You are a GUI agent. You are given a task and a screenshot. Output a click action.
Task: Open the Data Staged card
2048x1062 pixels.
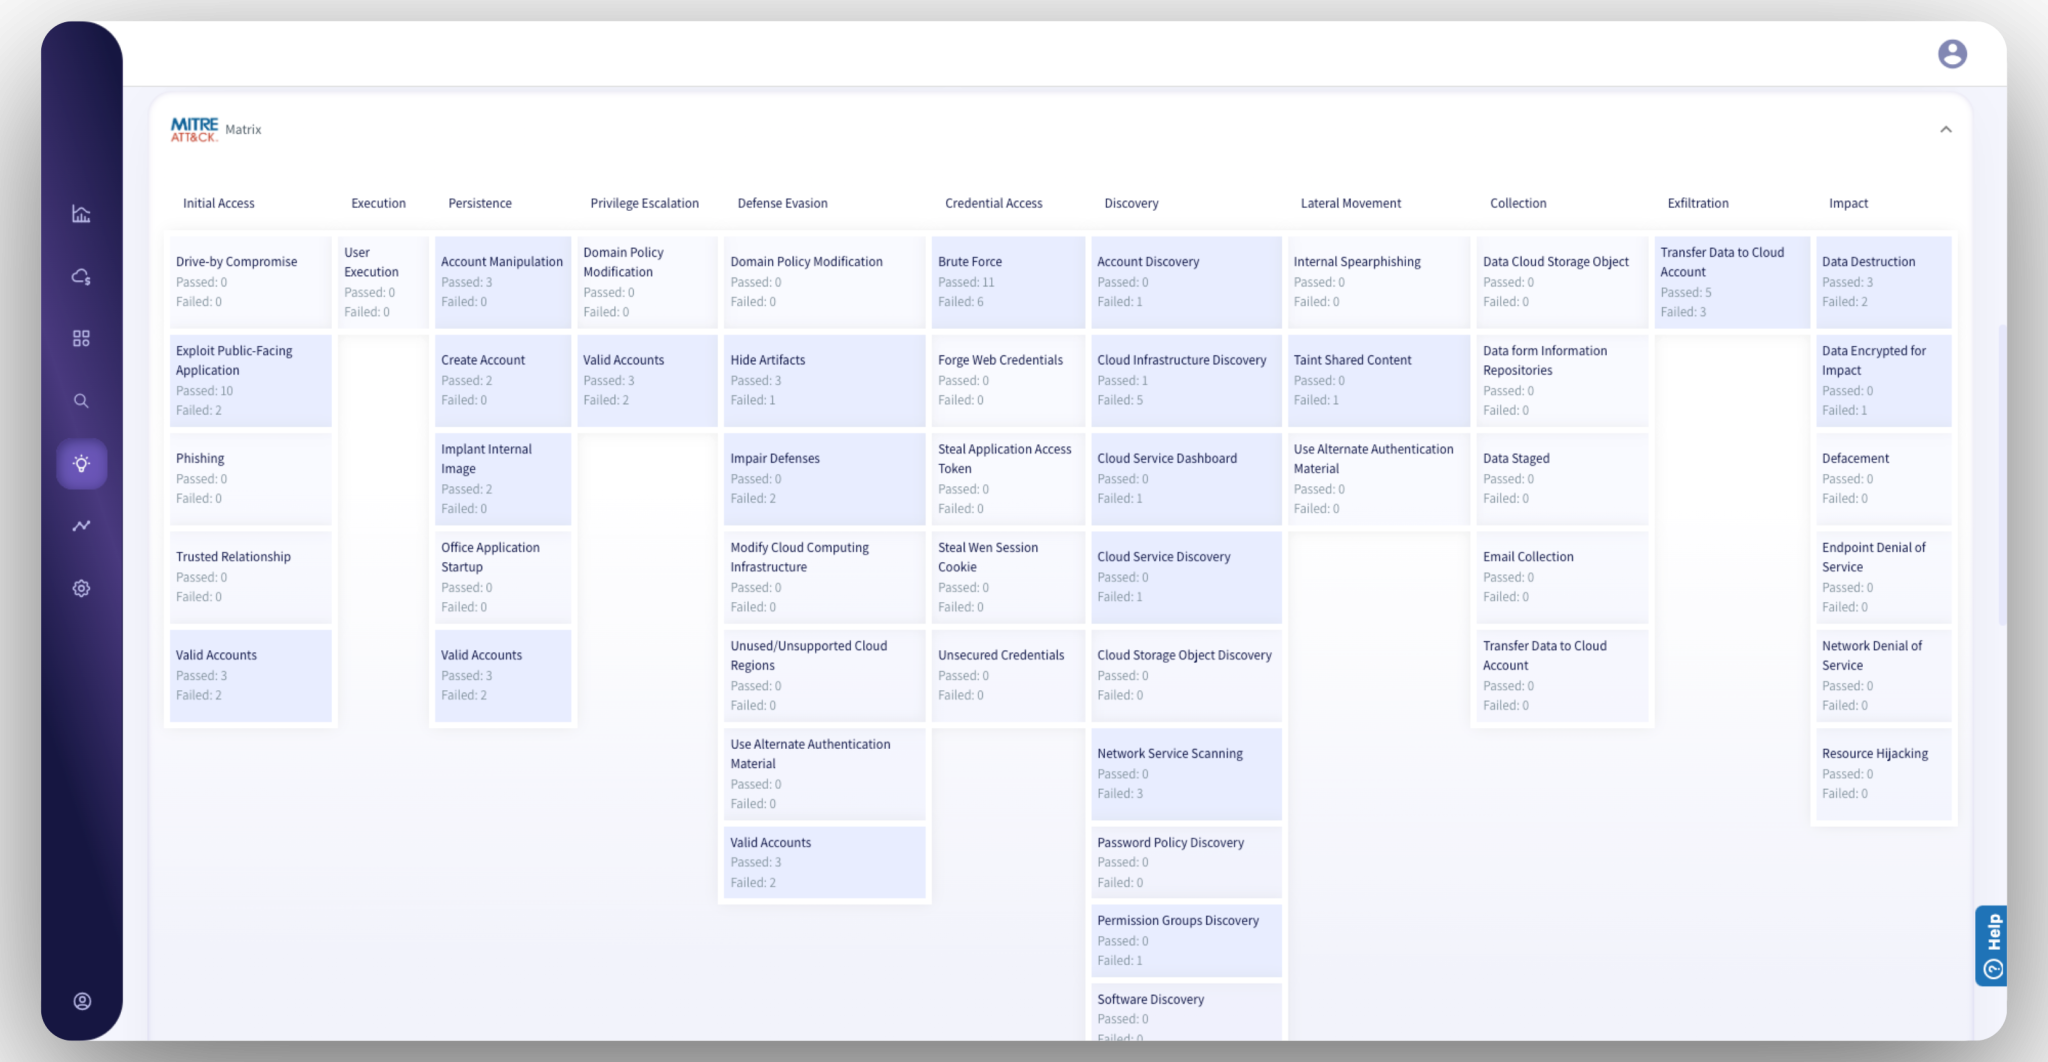[x=1562, y=478]
